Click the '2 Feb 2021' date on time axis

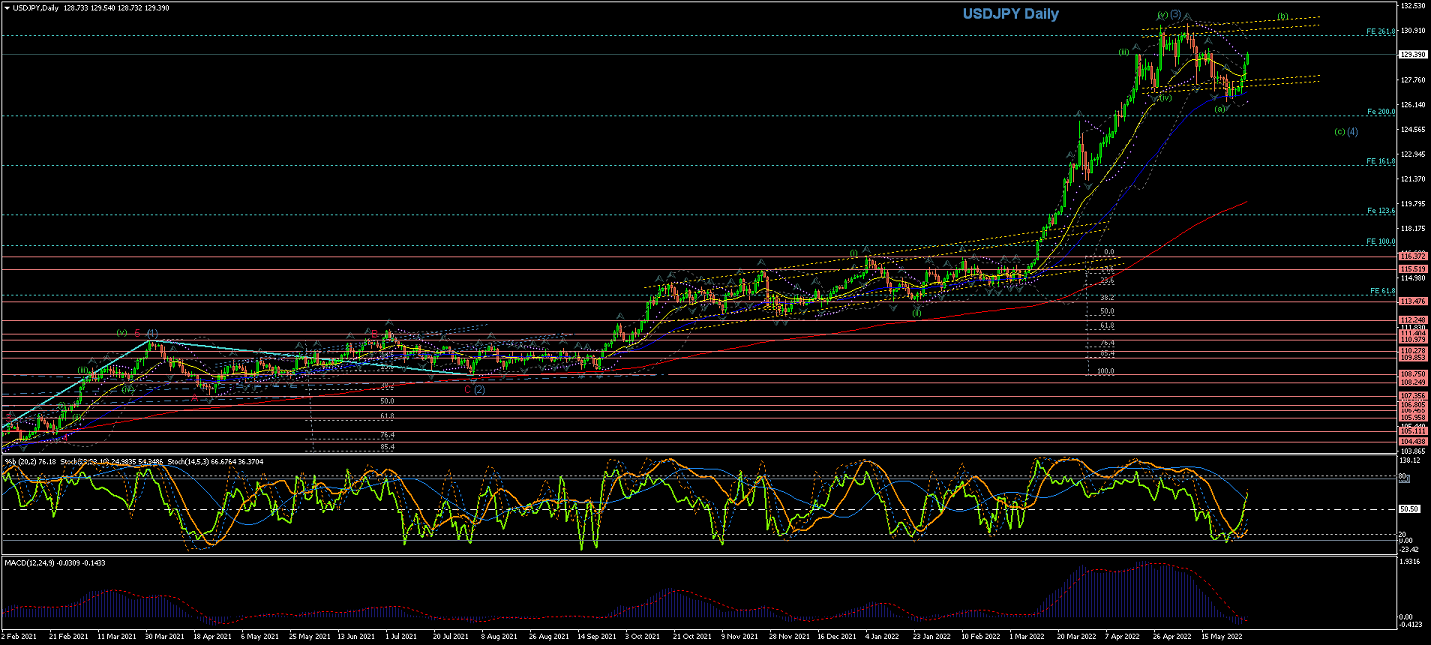21,635
